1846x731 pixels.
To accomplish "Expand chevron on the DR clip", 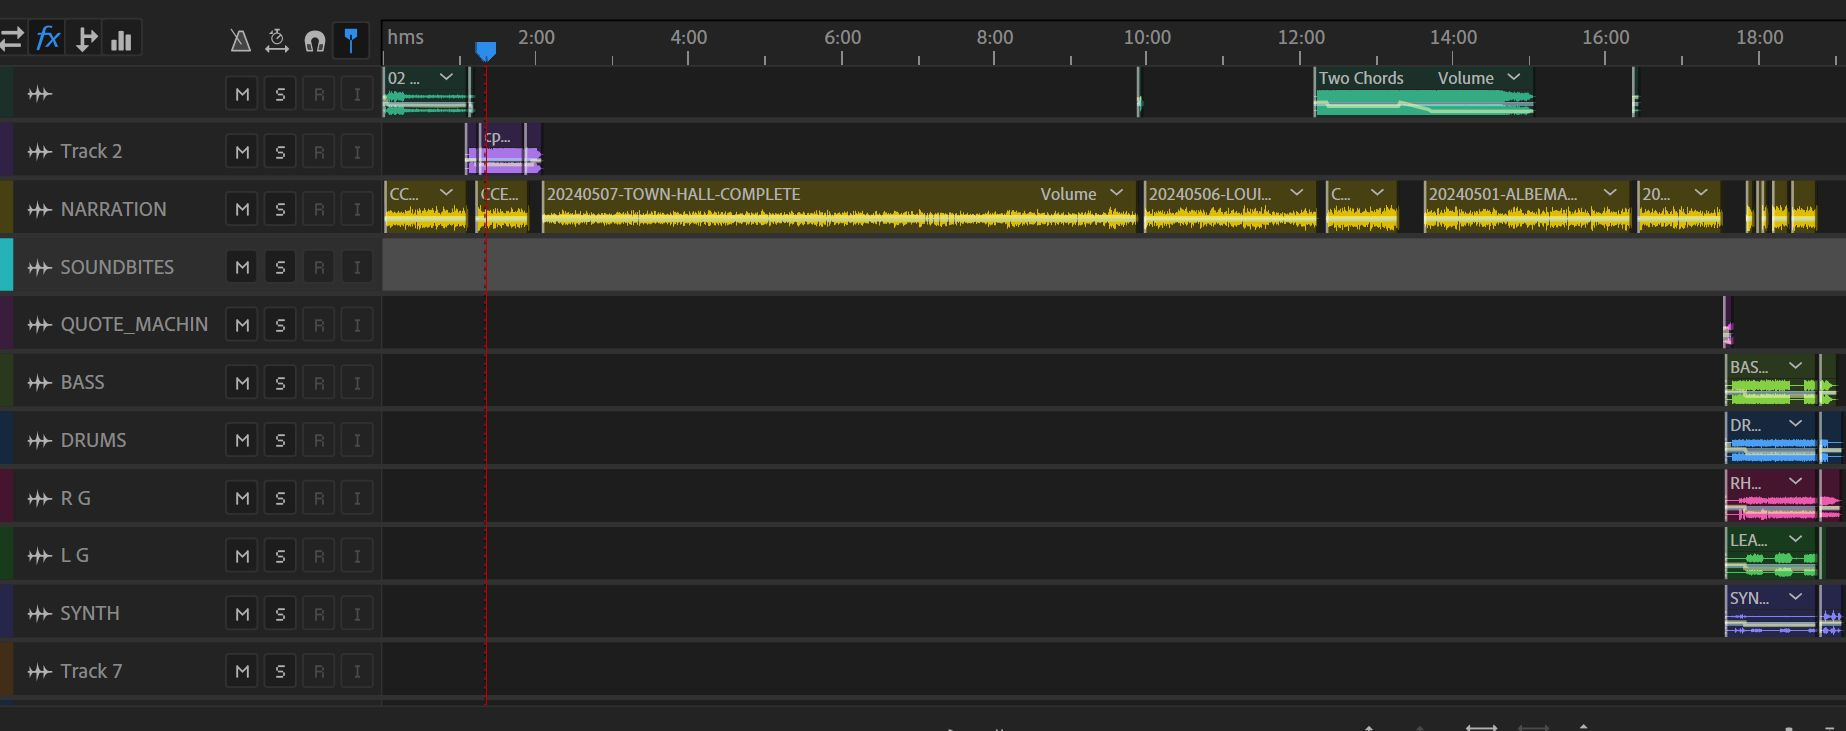I will coord(1796,424).
